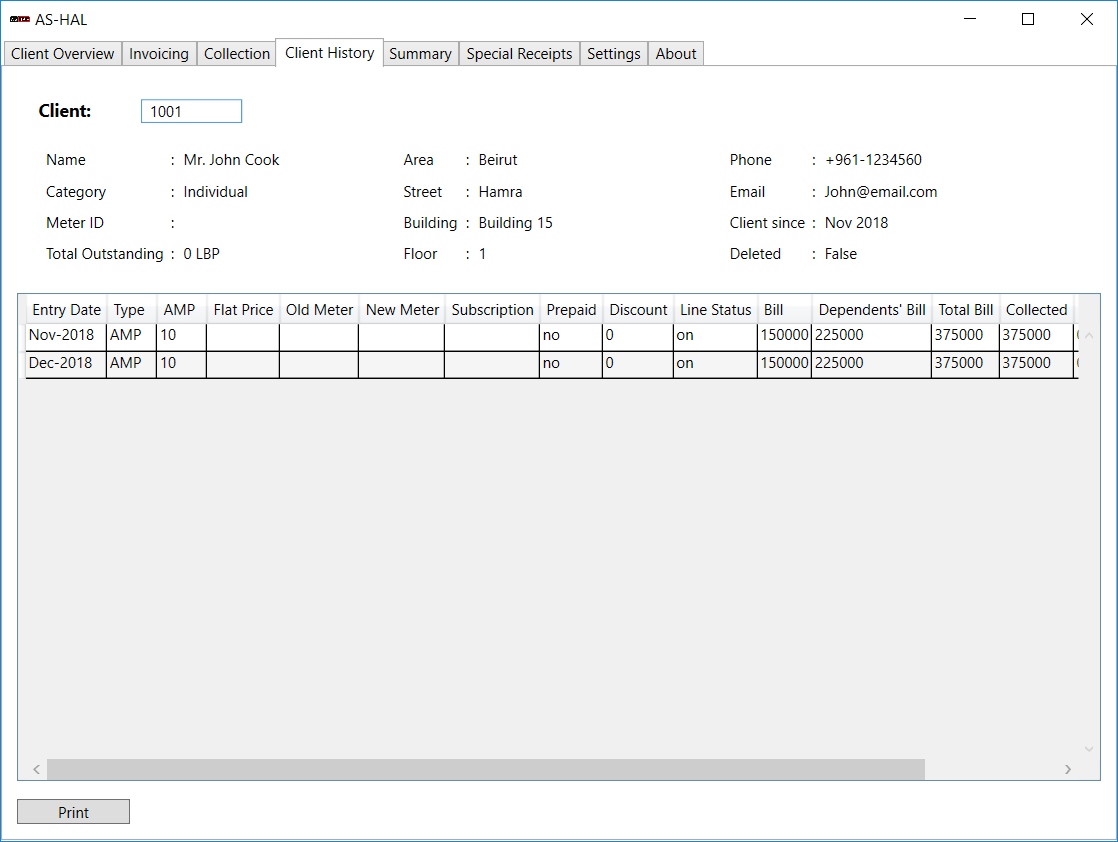This screenshot has width=1118, height=842.
Task: Click the Prepaid column header
Action: [571, 310]
